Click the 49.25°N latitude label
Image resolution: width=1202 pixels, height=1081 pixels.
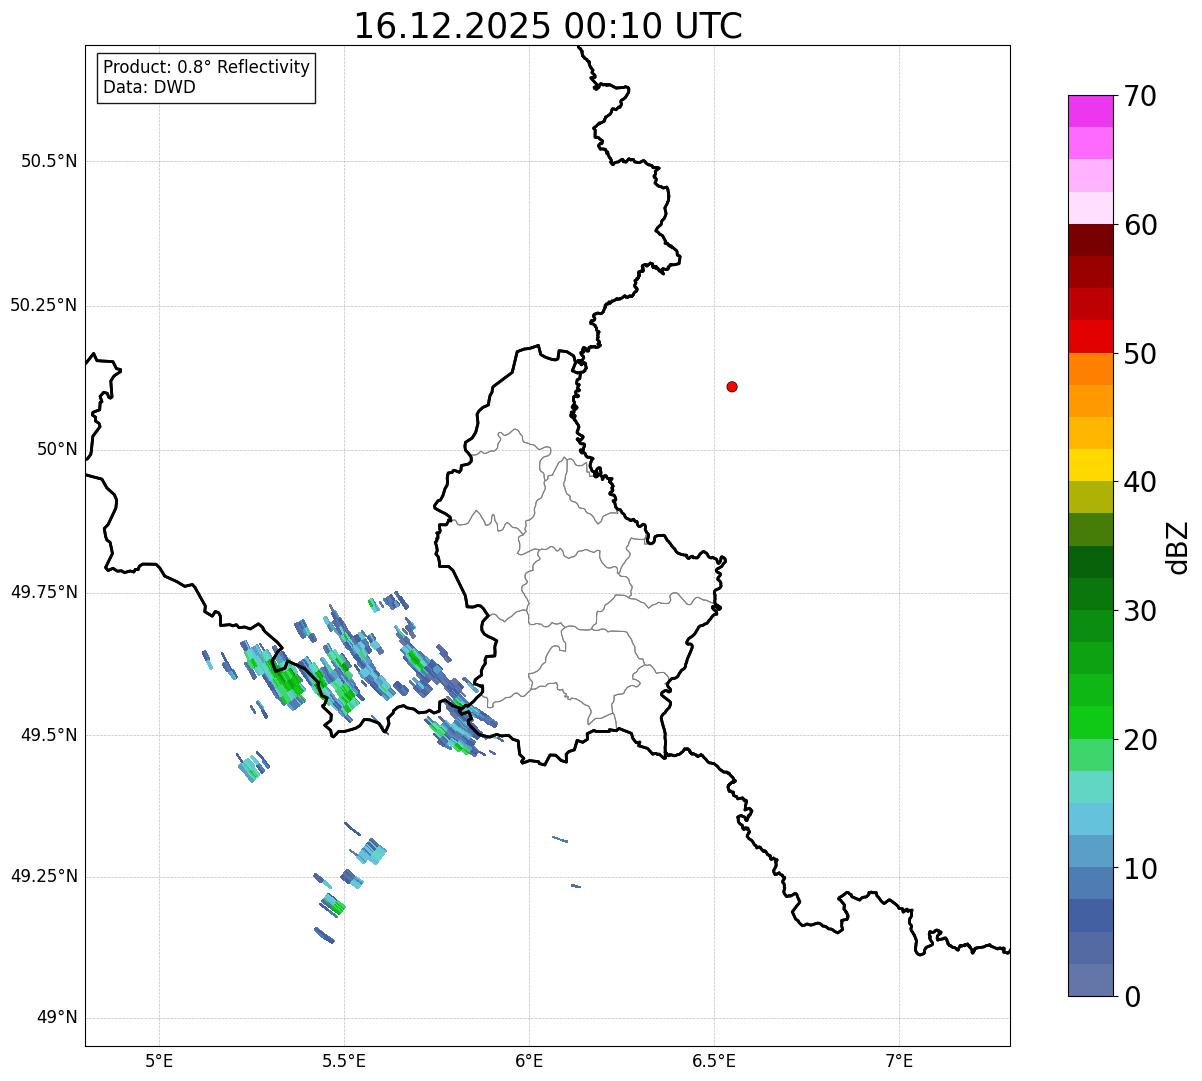pyautogui.click(x=44, y=876)
